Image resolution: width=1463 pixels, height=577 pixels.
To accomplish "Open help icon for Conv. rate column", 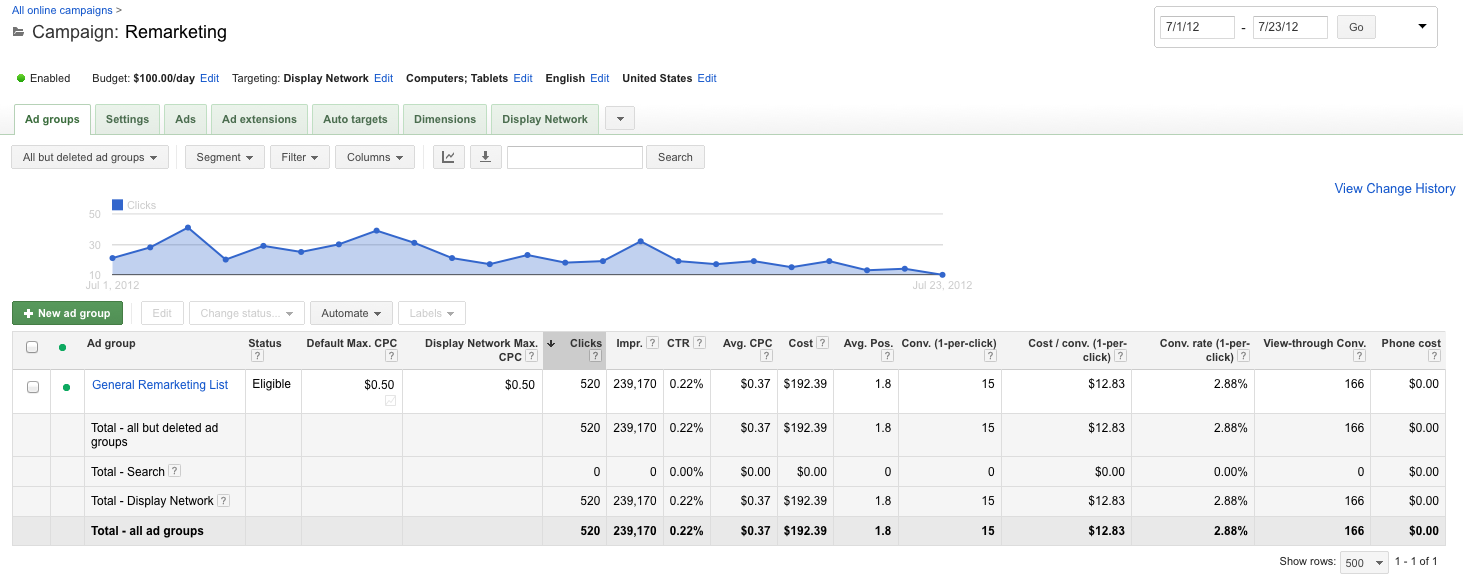I will [1243, 356].
